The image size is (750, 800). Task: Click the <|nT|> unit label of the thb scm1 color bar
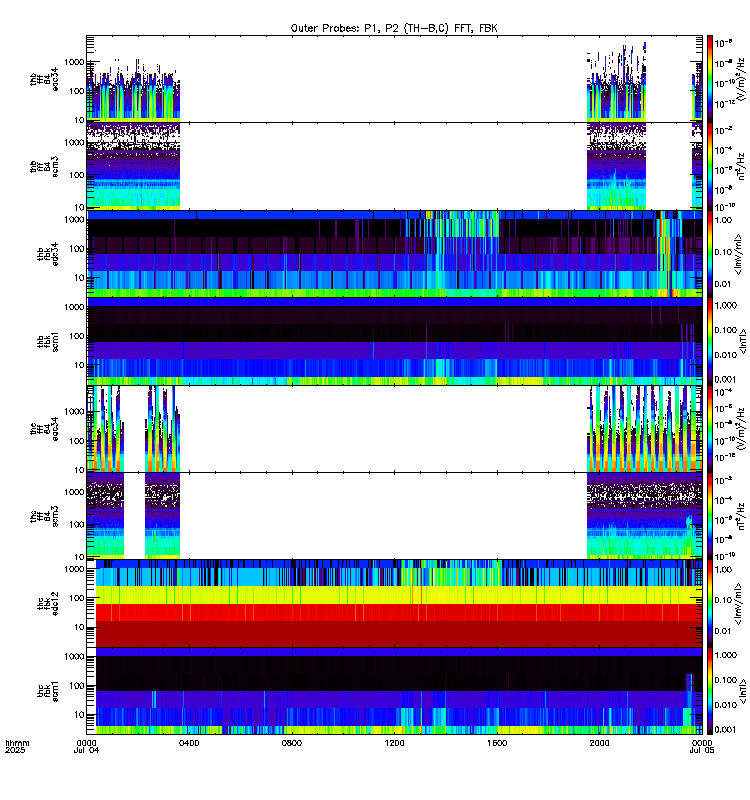pos(742,341)
